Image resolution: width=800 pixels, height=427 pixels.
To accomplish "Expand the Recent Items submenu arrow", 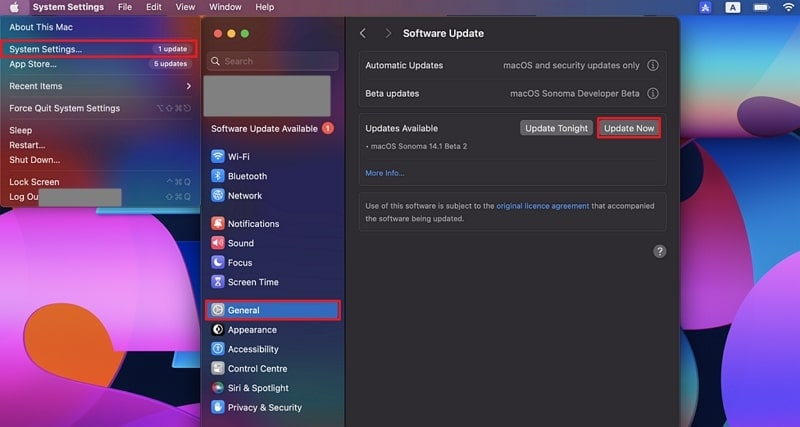I will tap(189, 86).
